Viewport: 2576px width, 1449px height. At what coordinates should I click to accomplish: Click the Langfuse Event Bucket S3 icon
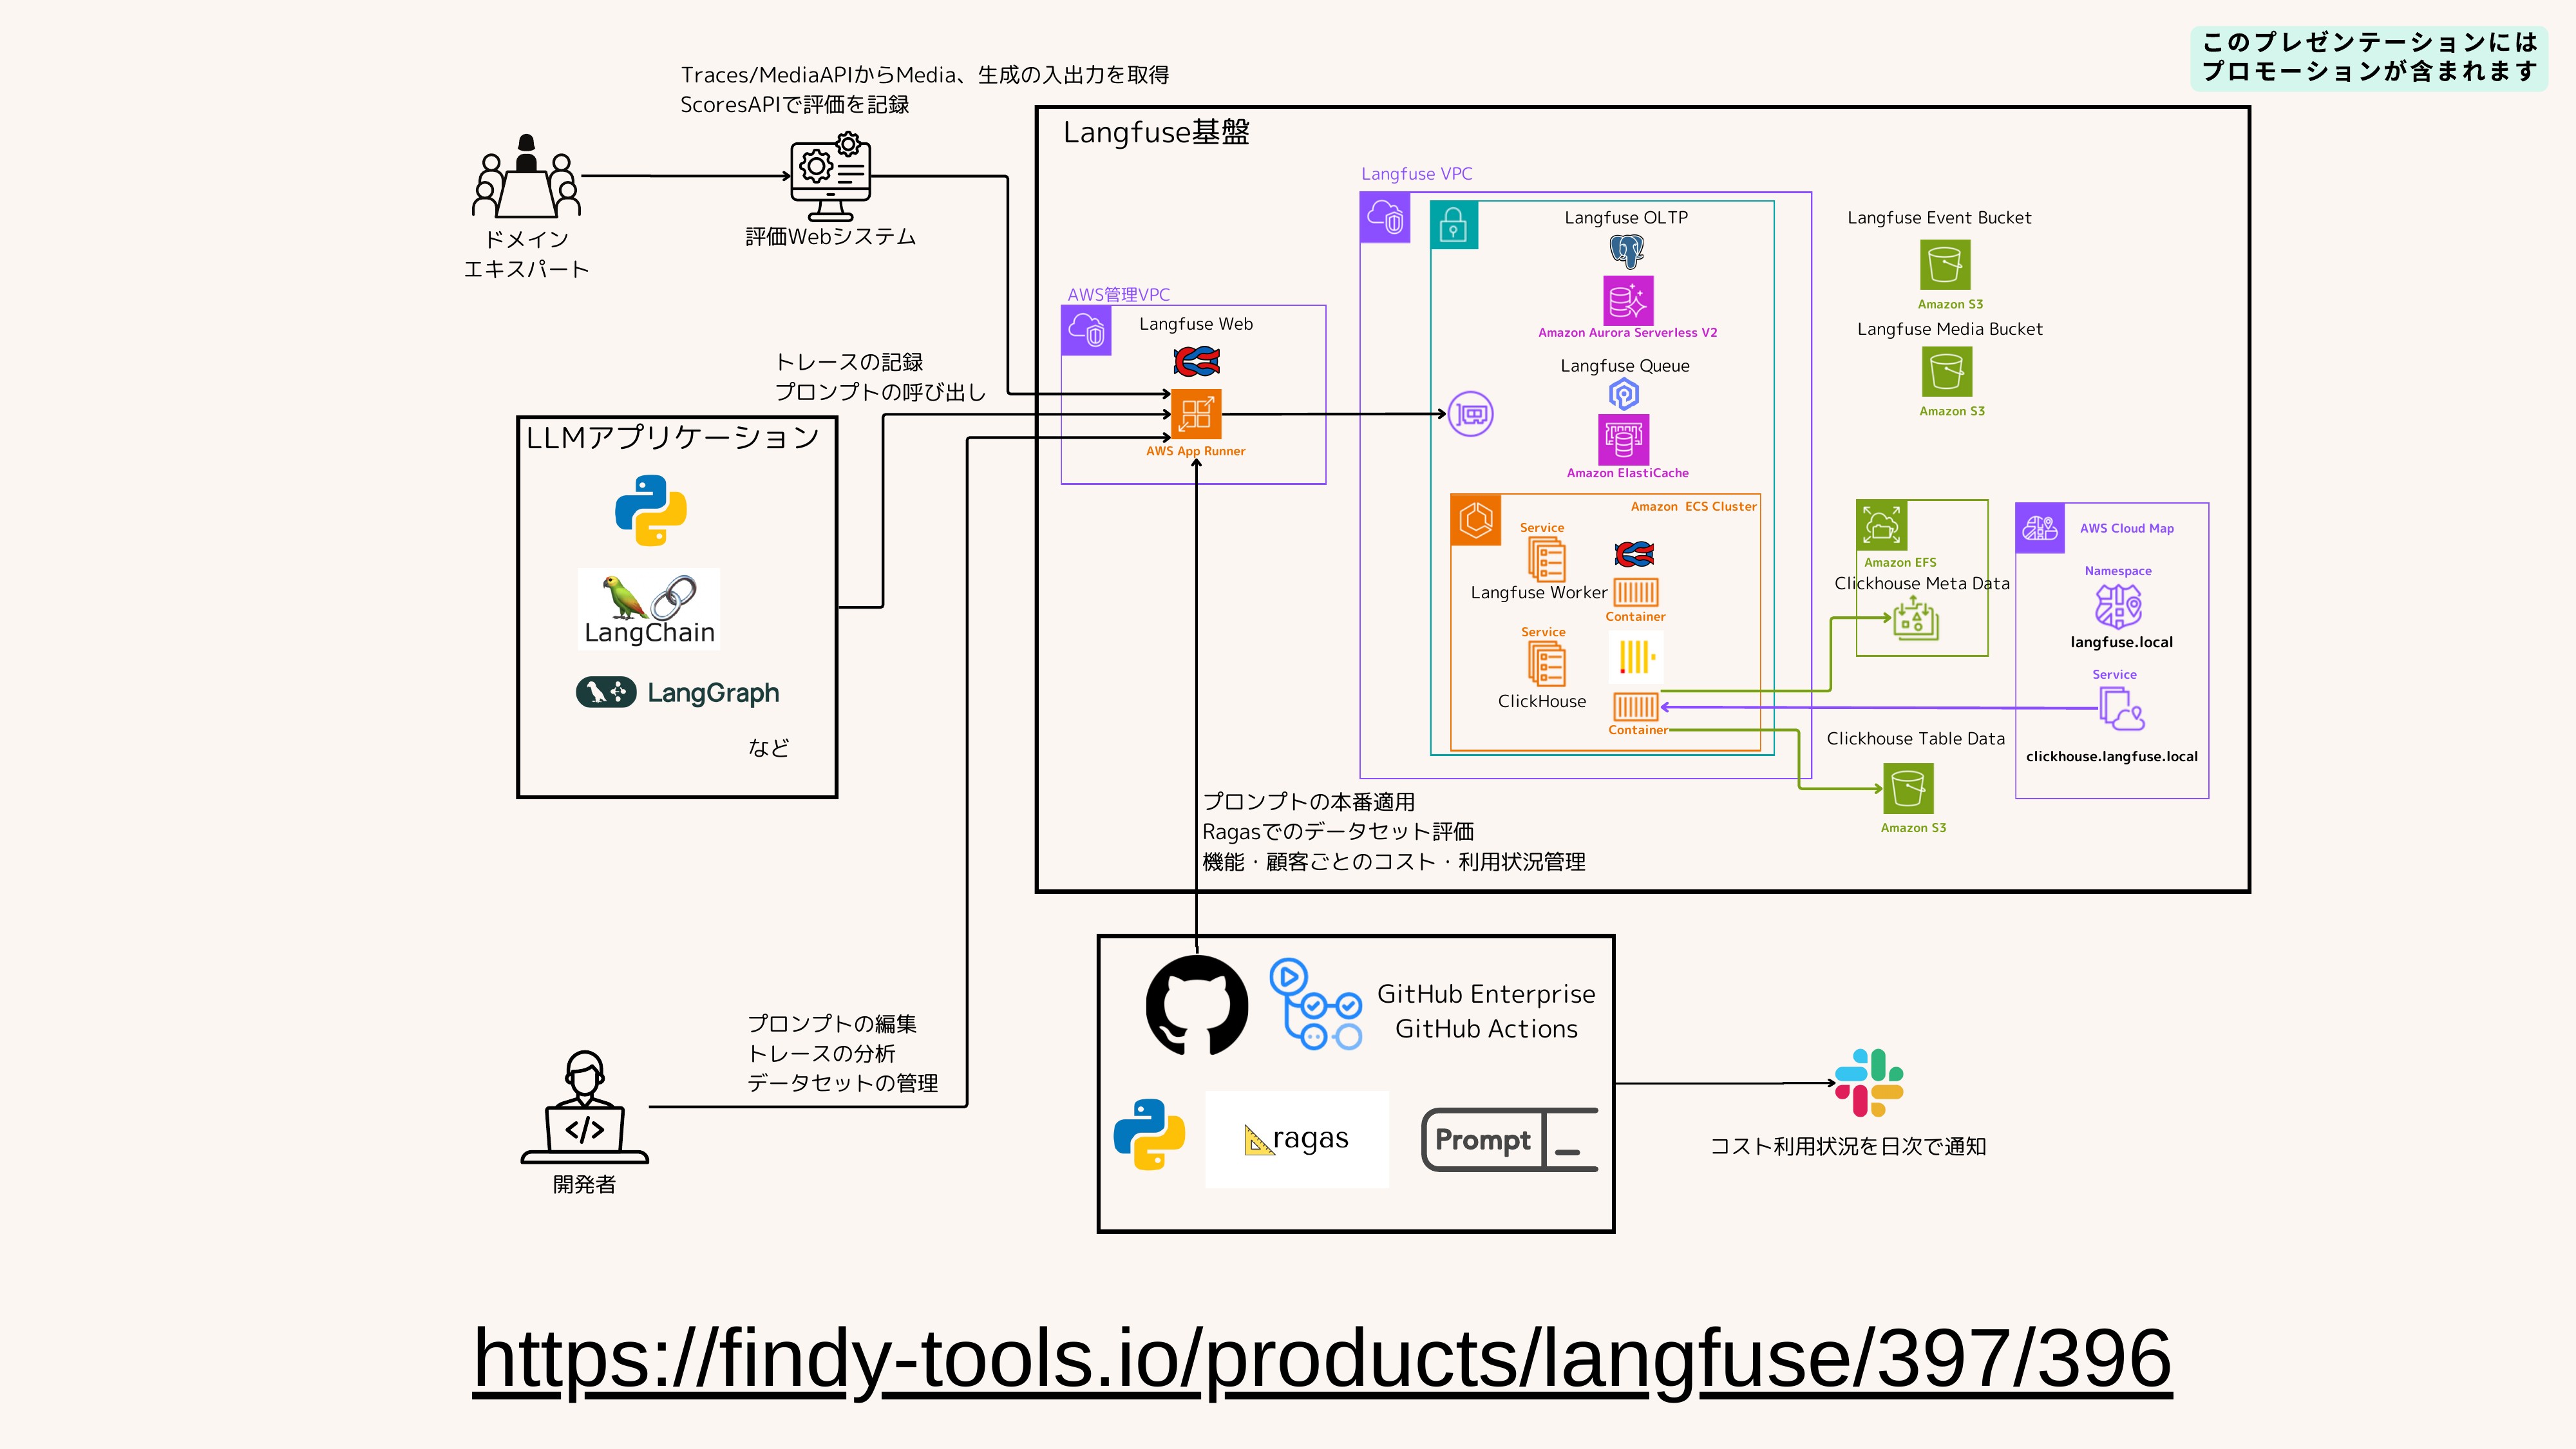1945,265
